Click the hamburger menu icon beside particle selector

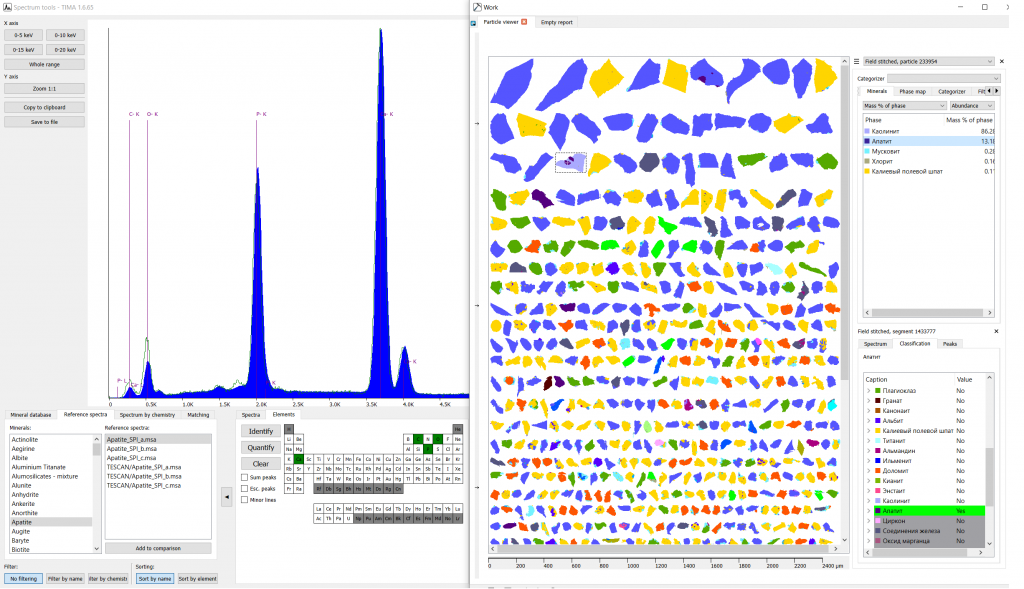pyautogui.click(x=856, y=61)
